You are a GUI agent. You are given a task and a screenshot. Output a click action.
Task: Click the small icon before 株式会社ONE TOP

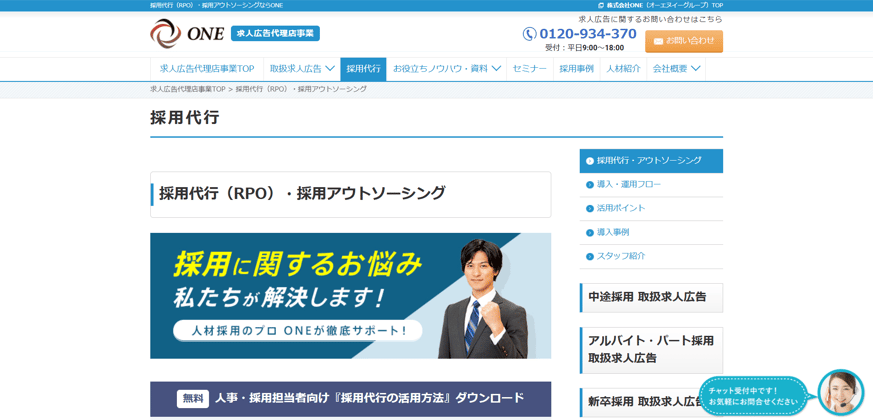click(x=600, y=5)
